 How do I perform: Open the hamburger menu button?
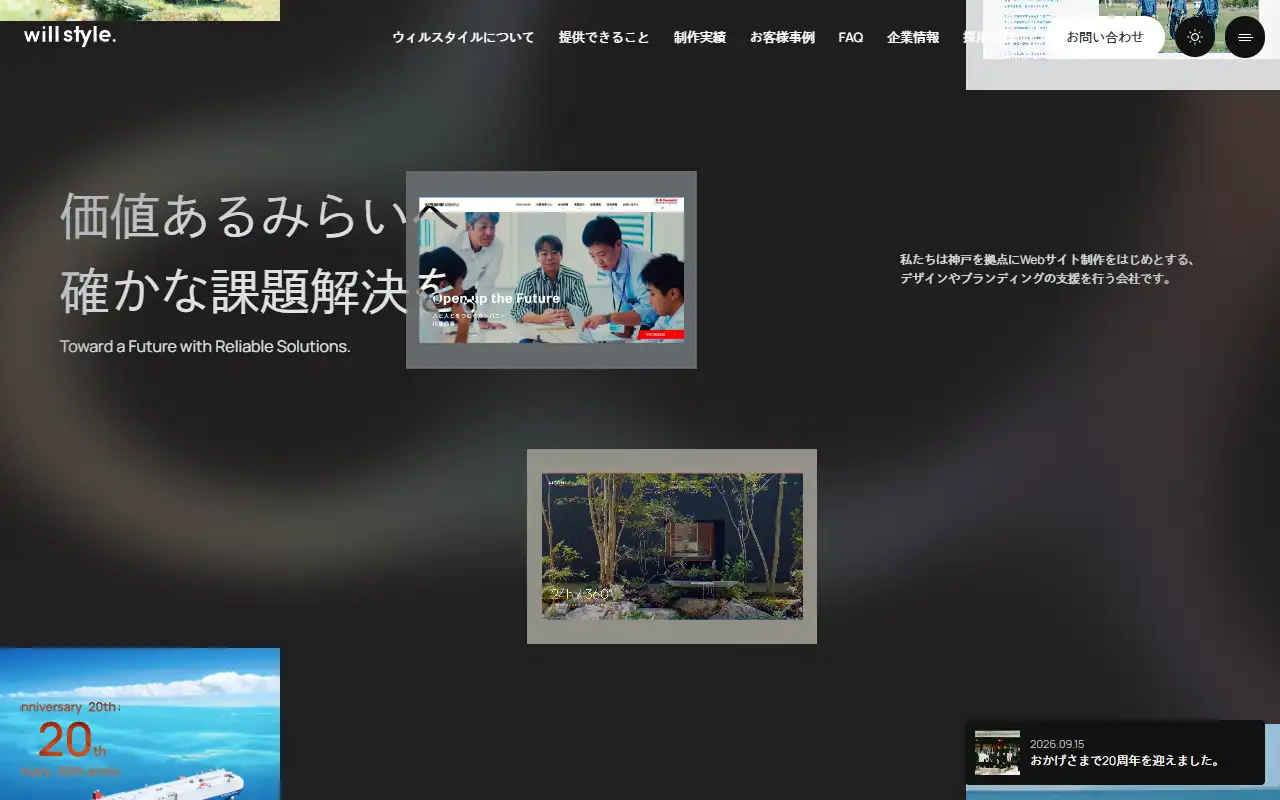click(1245, 37)
